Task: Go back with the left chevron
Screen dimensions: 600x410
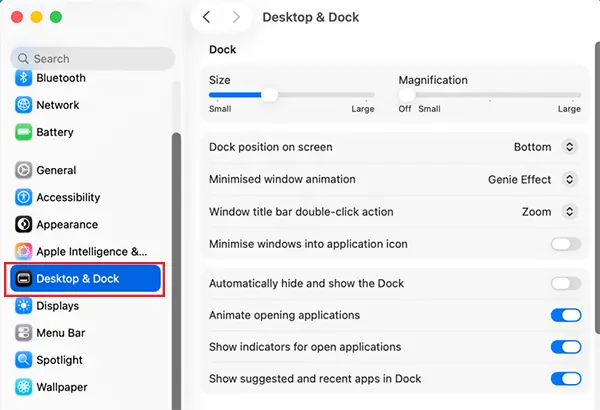Action: (x=206, y=17)
